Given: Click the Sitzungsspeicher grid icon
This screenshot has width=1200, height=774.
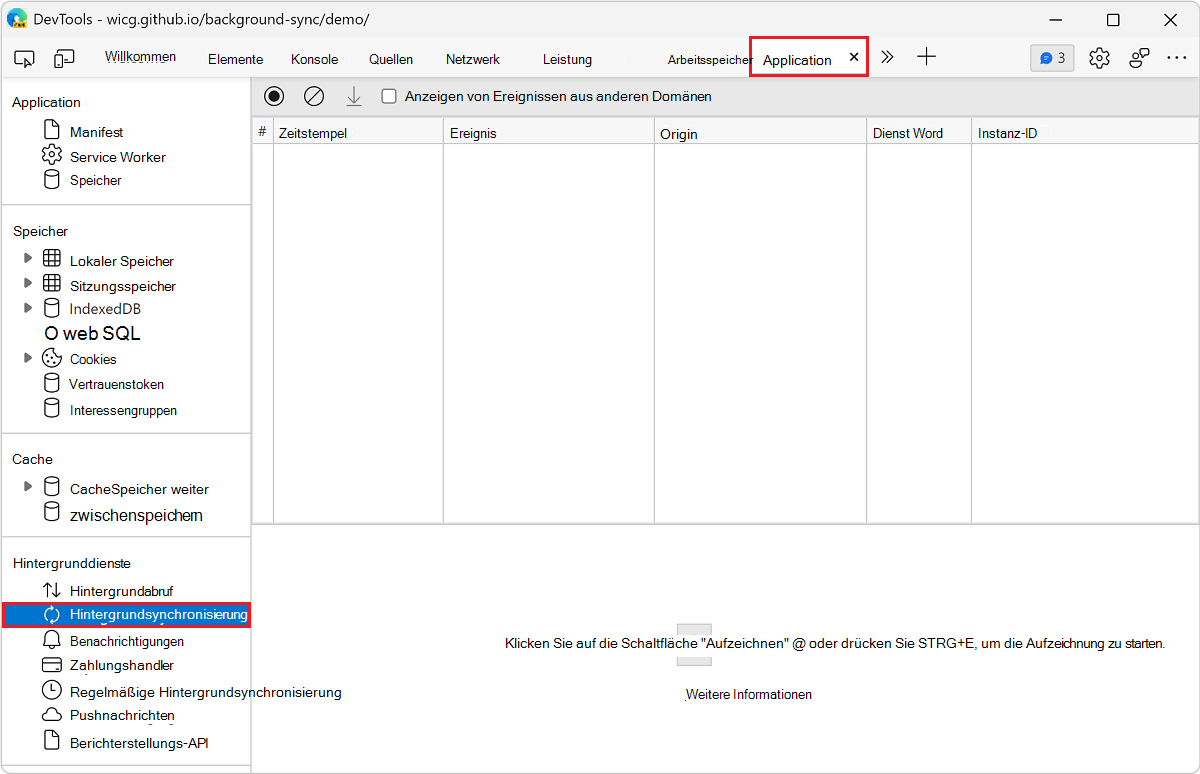Looking at the screenshot, I should (52, 284).
